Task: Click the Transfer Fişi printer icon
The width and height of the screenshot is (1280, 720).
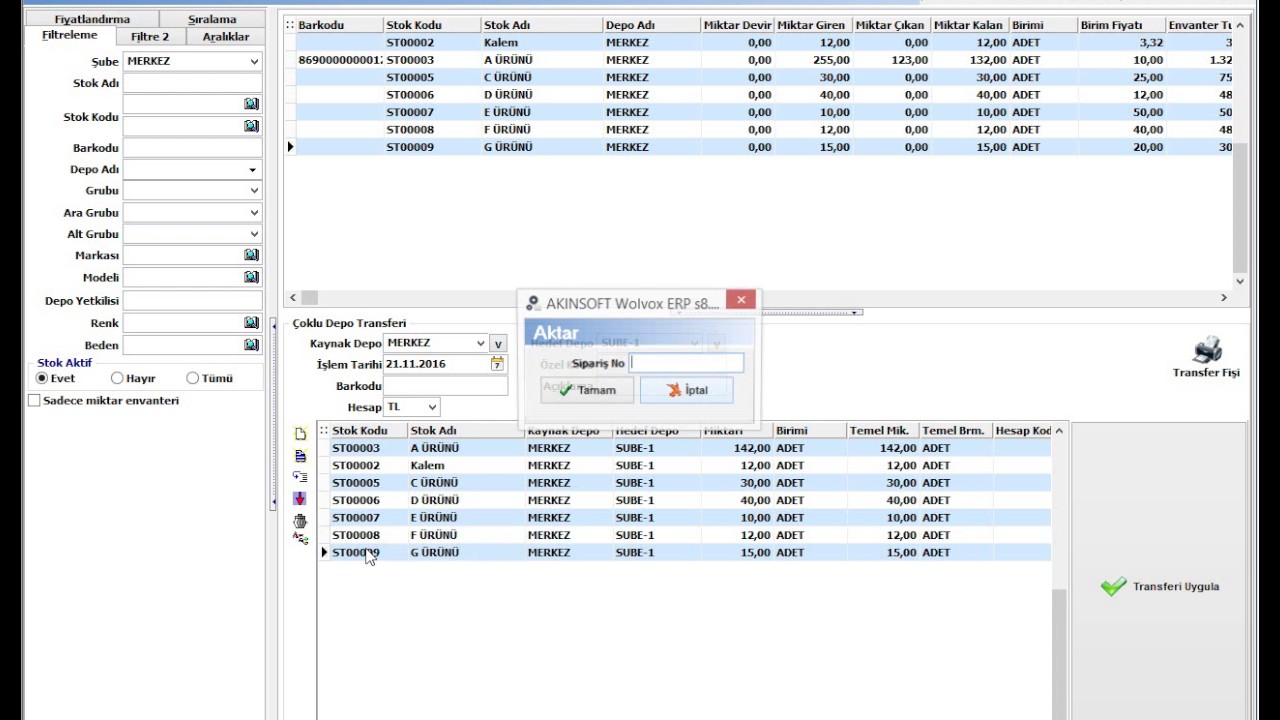Action: [x=1206, y=350]
